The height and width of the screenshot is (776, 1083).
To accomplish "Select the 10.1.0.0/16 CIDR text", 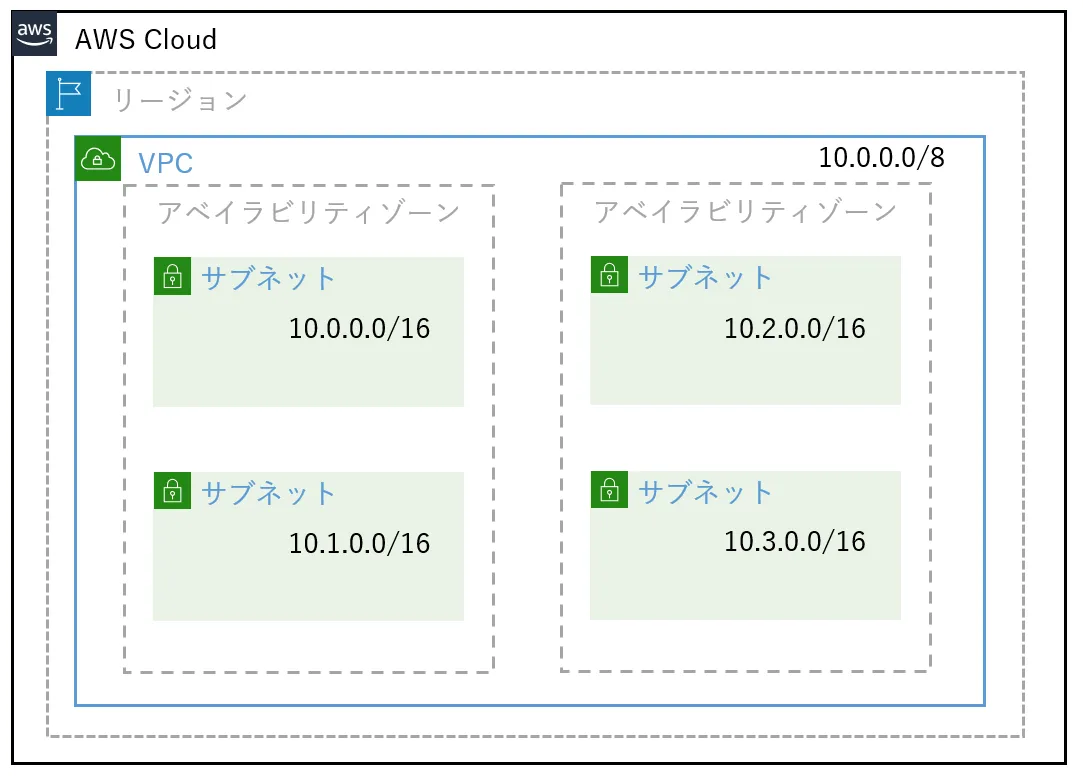I will tap(359, 543).
